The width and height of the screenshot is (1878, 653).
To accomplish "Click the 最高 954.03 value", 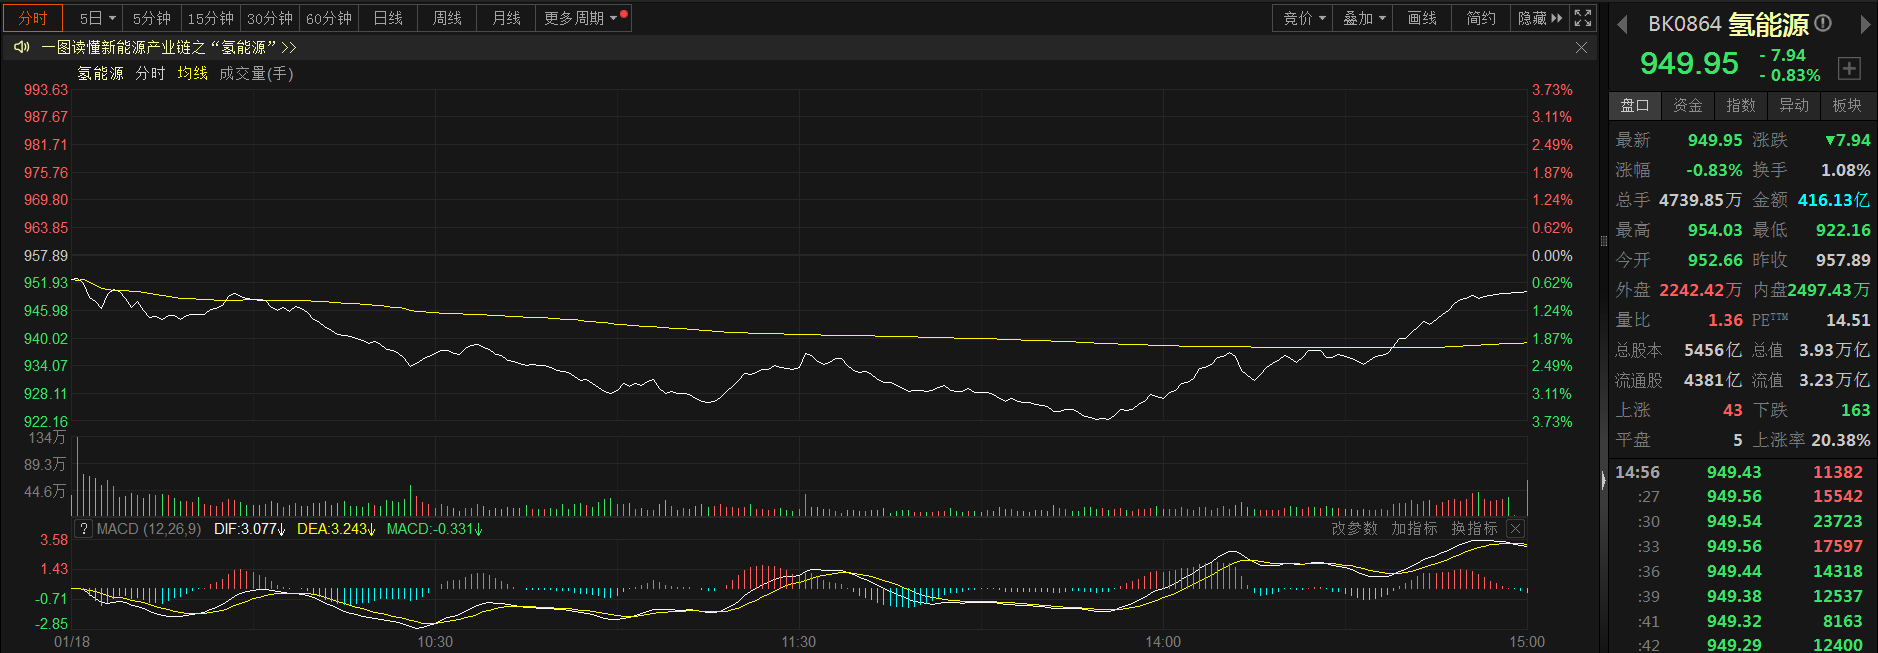I will [x=1715, y=230].
